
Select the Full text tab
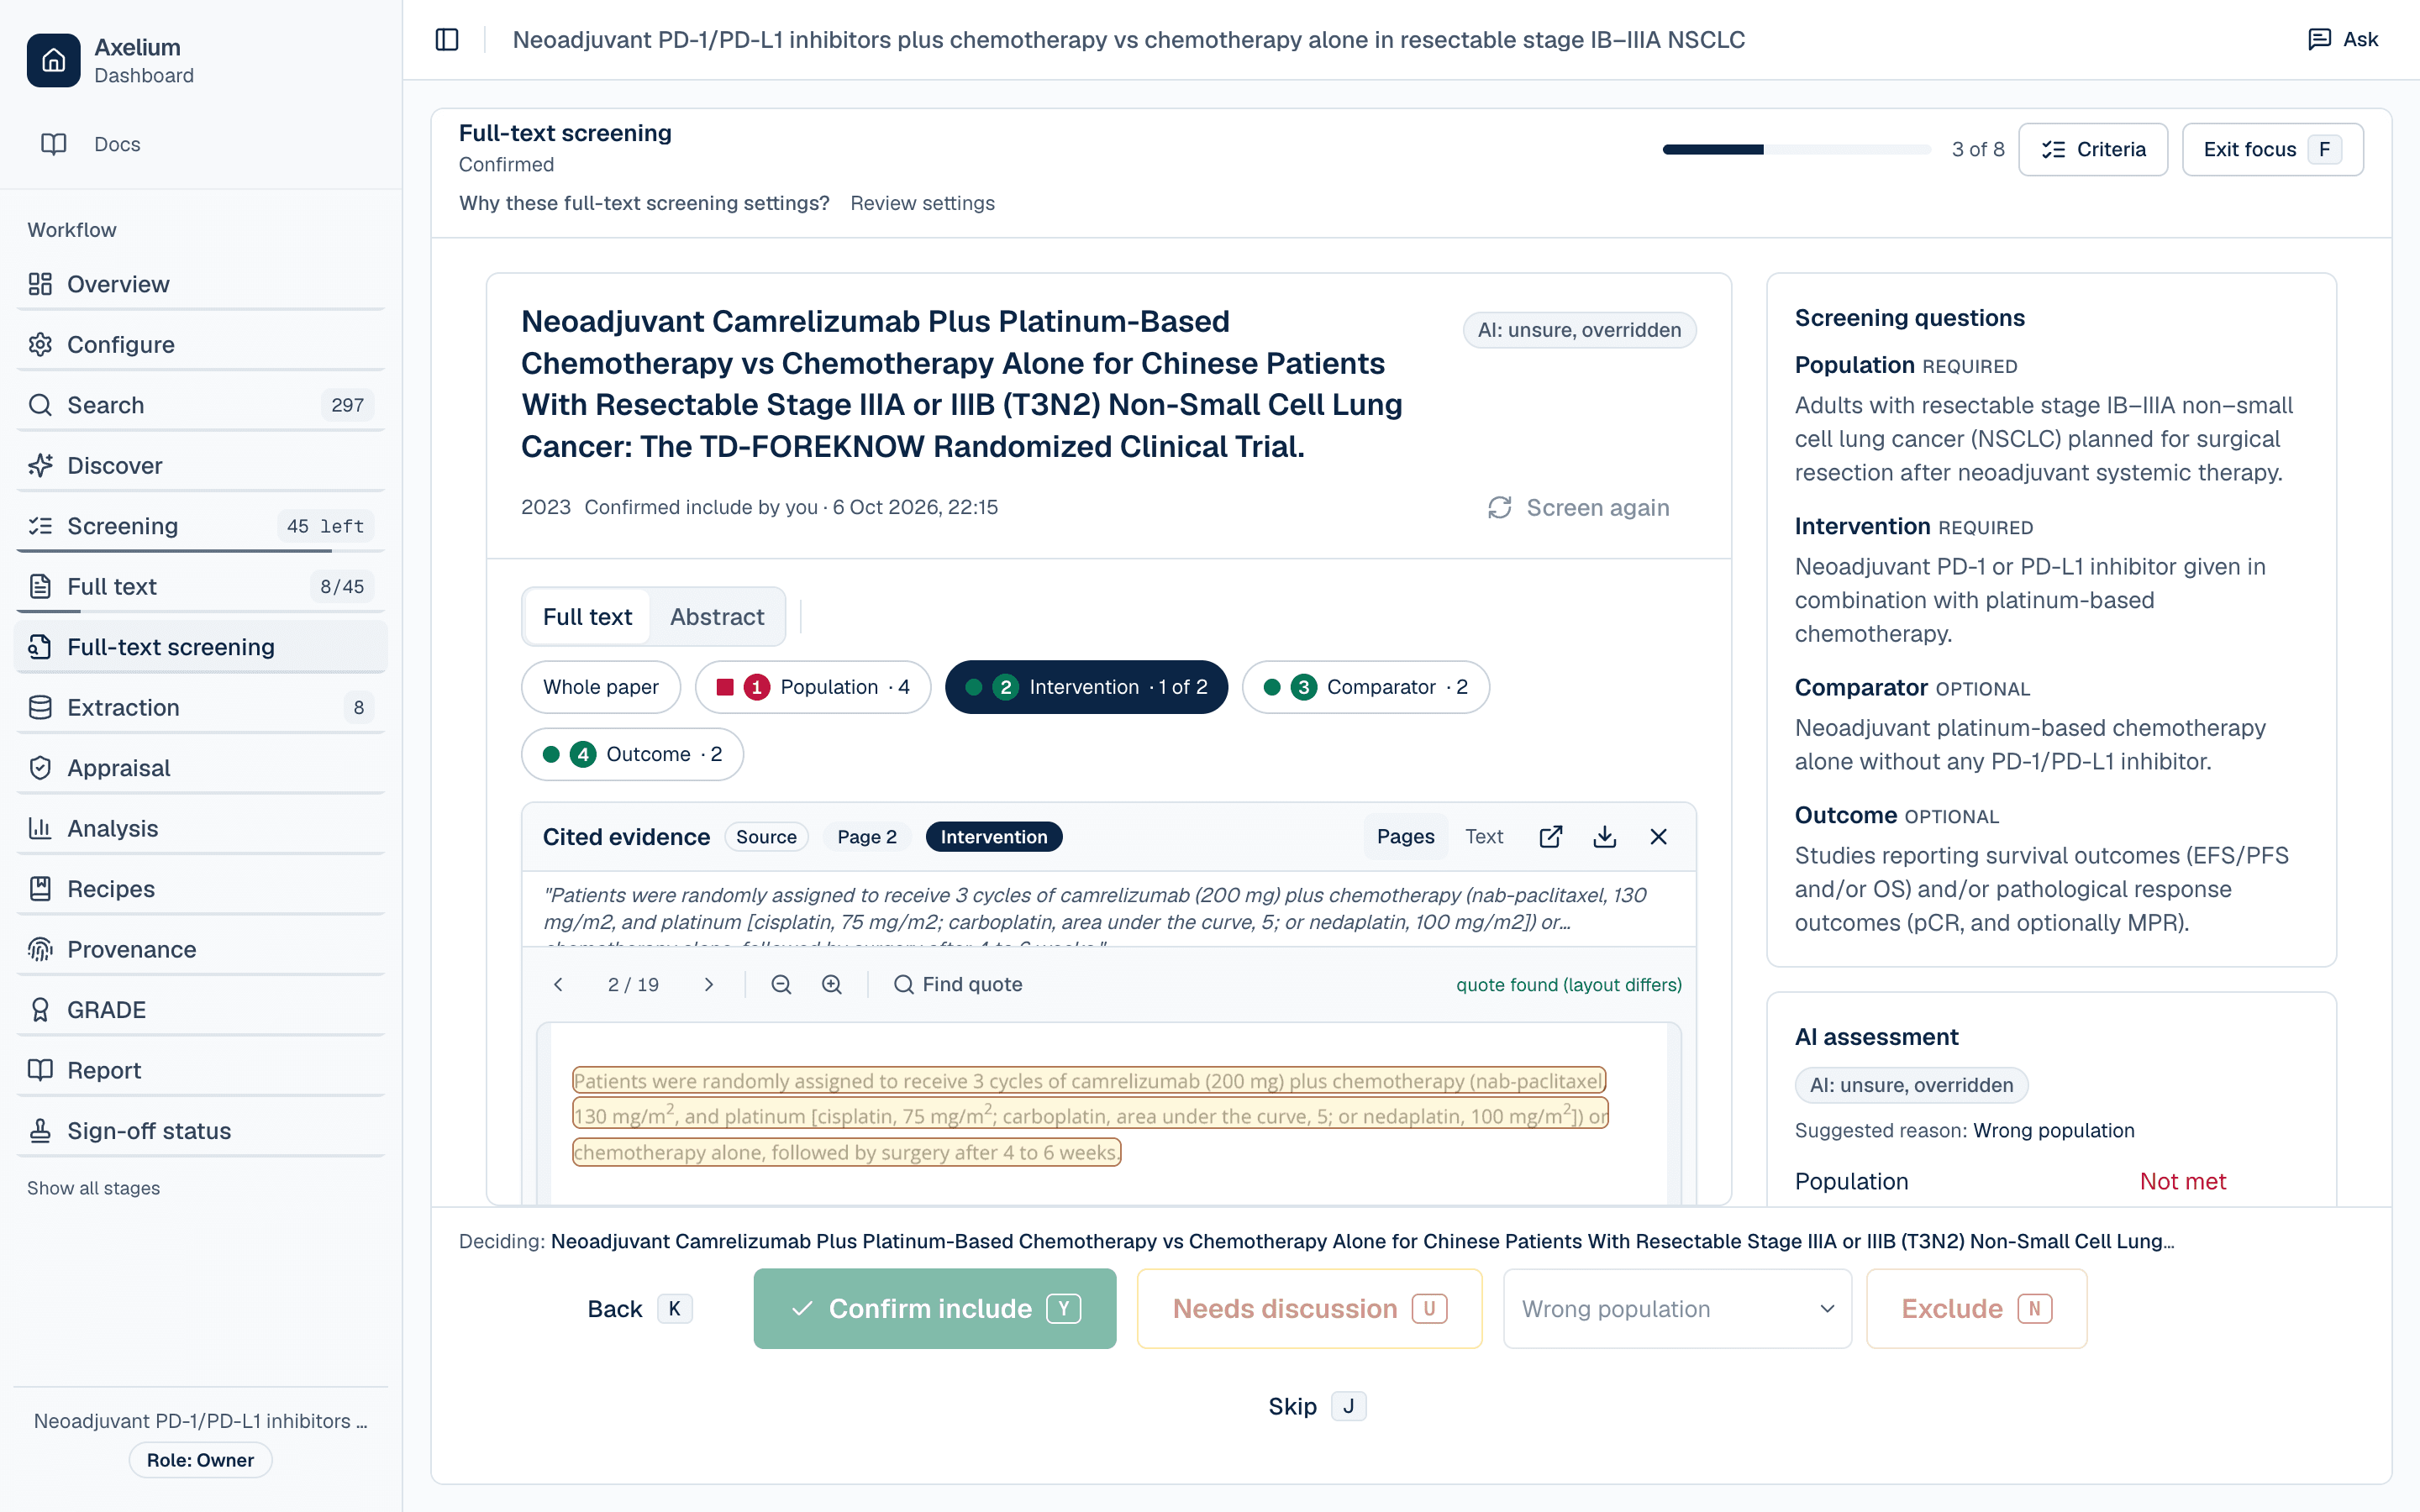click(587, 617)
